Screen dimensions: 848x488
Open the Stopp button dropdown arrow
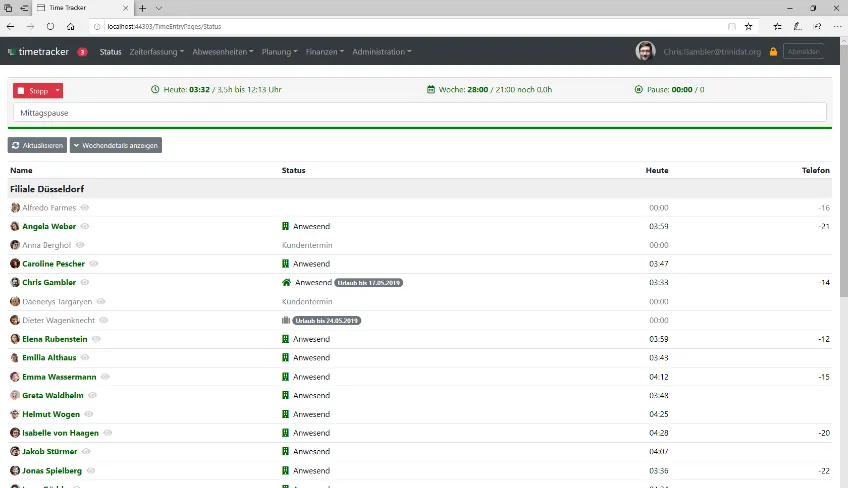pos(57,91)
